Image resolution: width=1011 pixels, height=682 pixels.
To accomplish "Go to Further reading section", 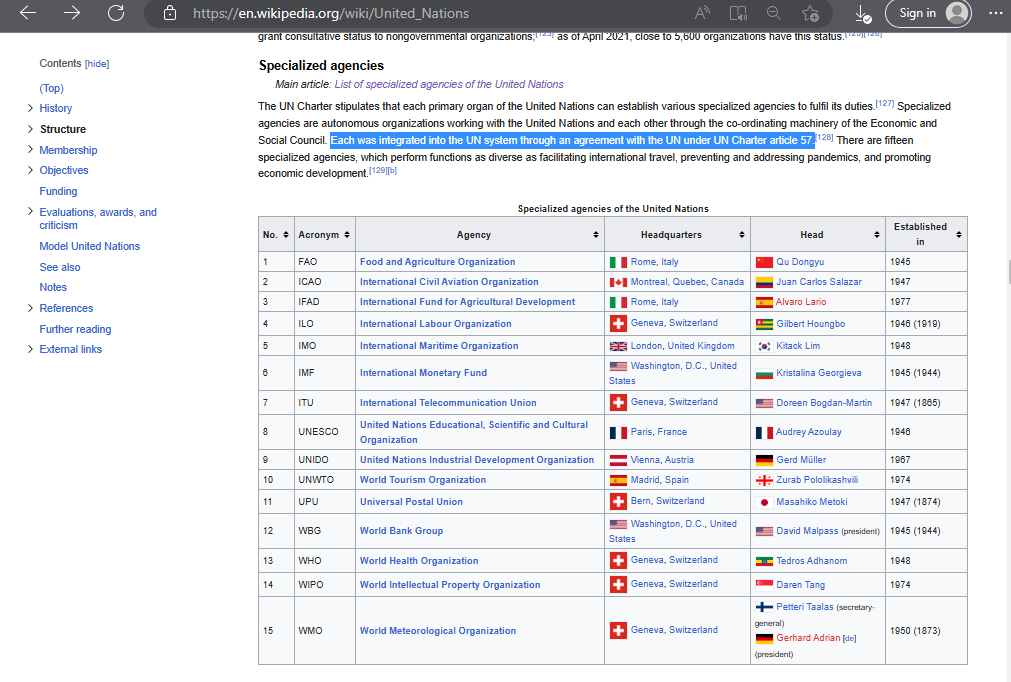I will pyautogui.click(x=75, y=329).
